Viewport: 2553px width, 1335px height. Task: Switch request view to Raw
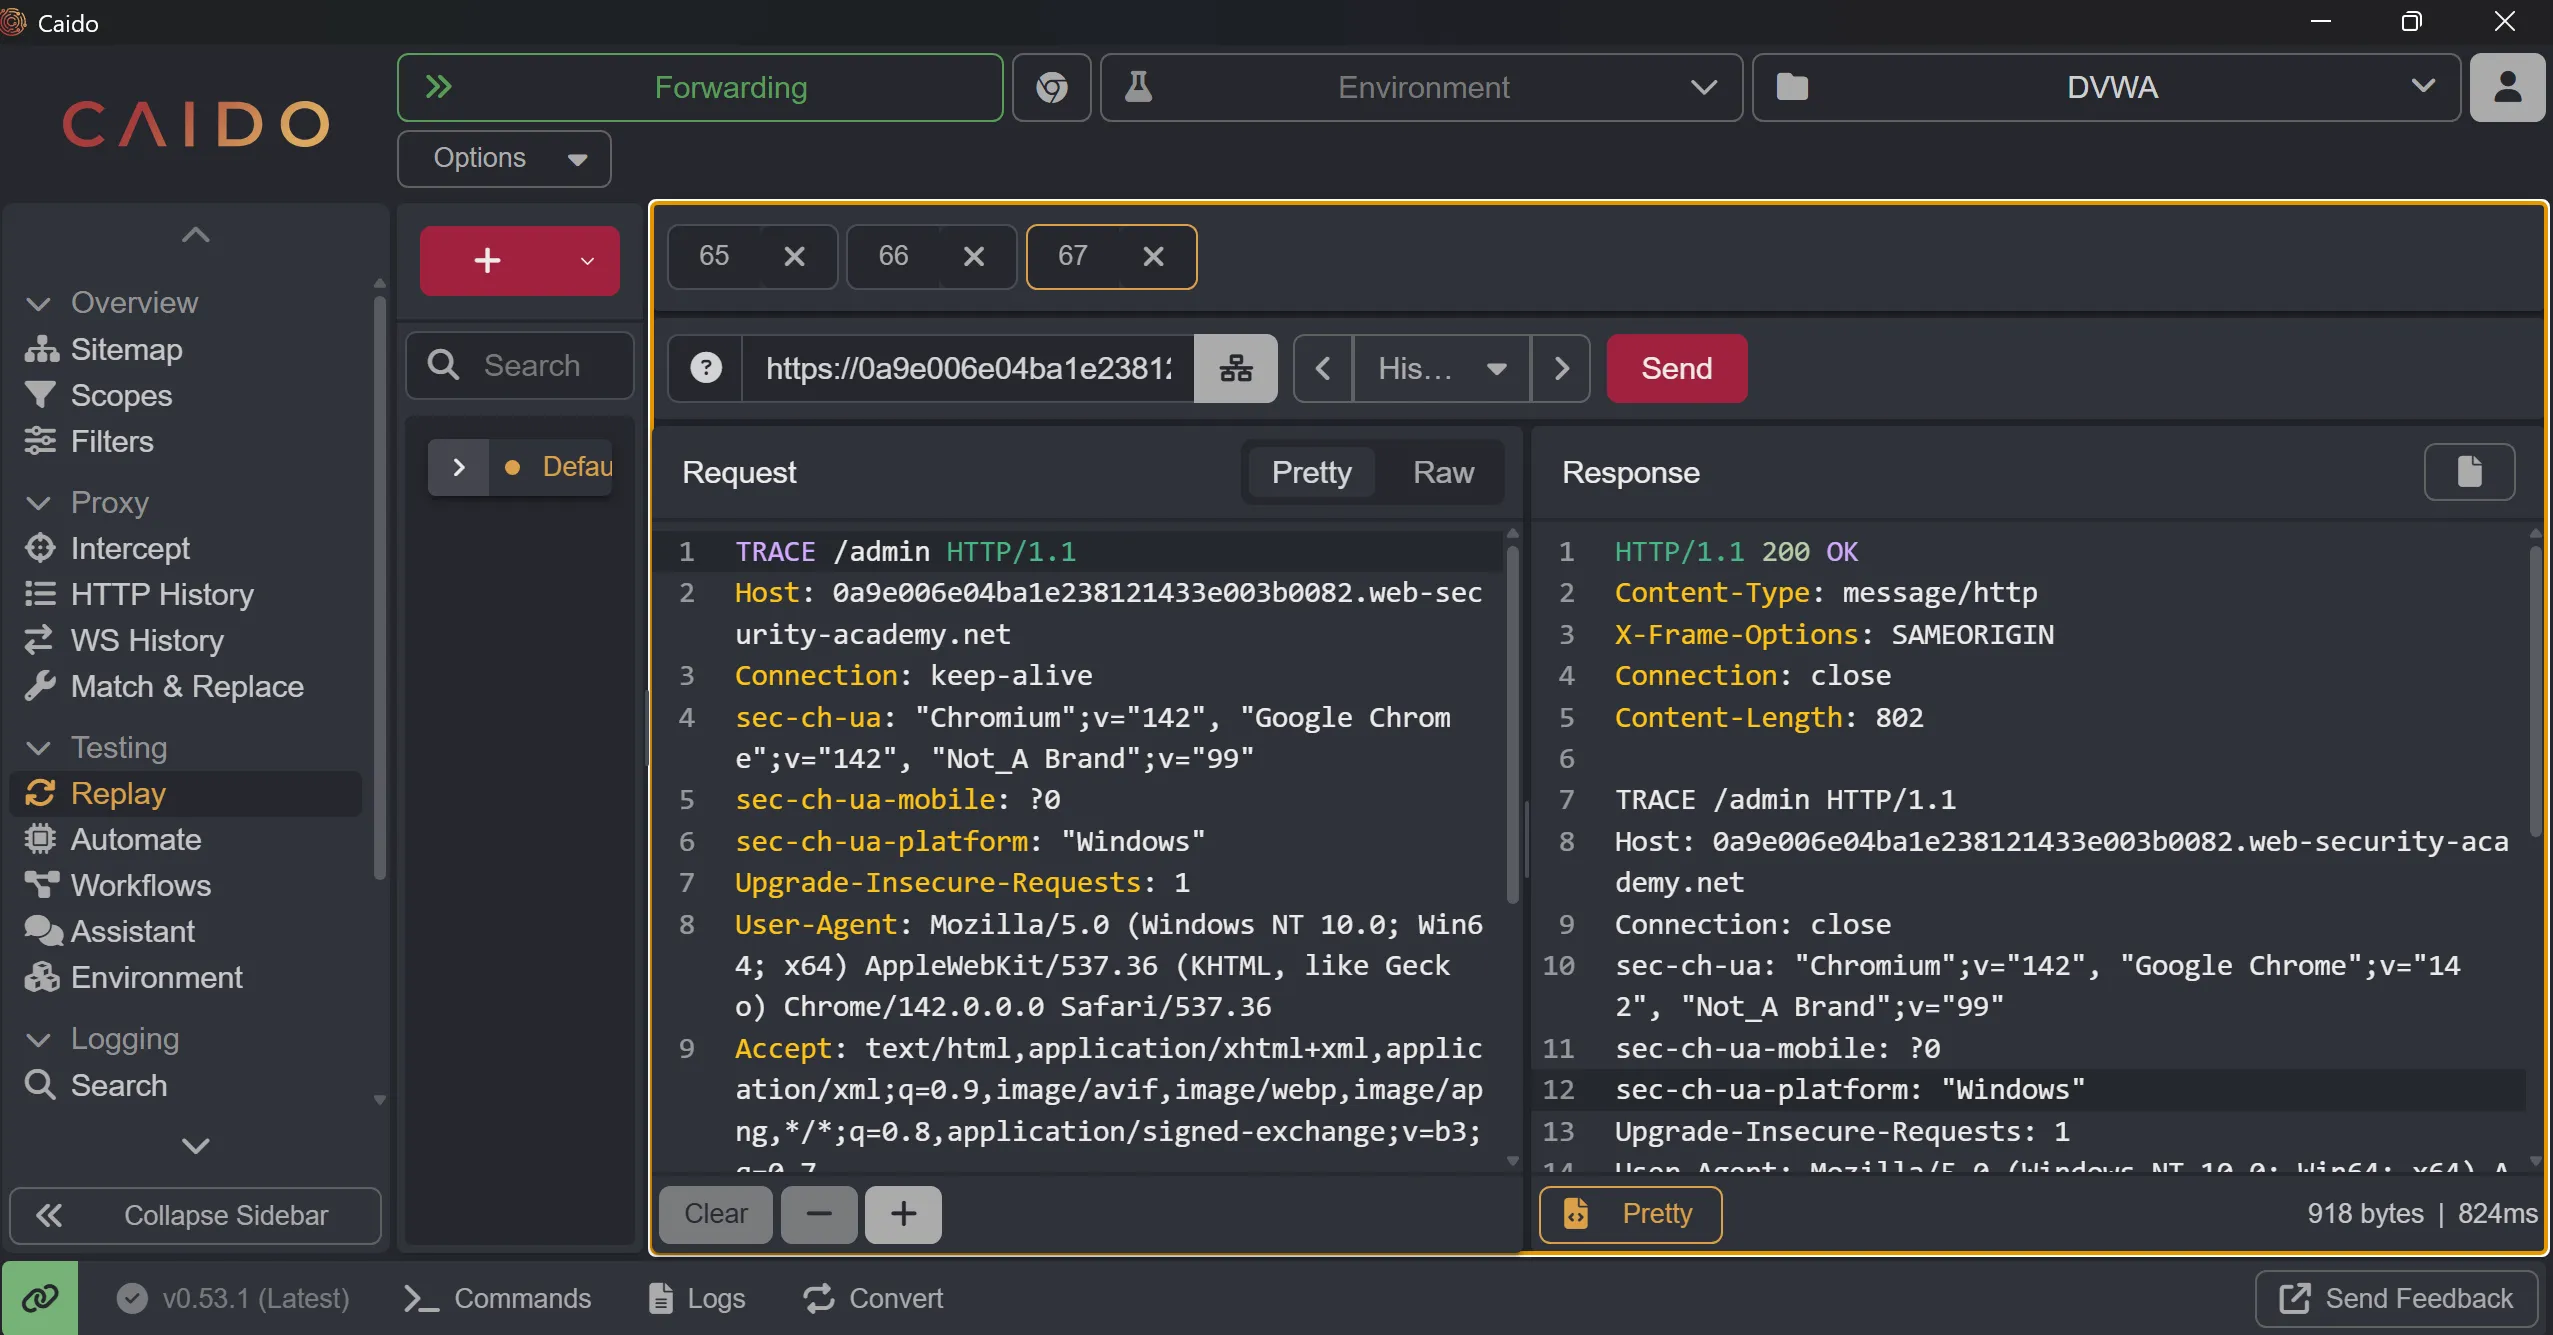tap(1442, 472)
